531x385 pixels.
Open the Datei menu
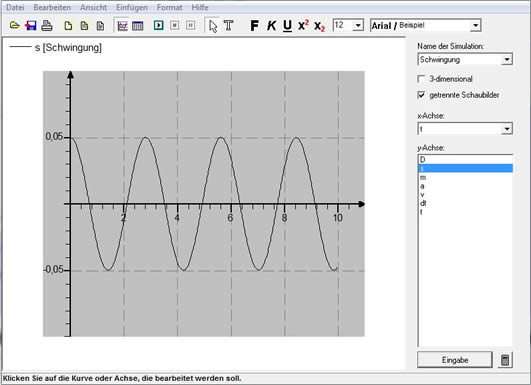coord(15,7)
